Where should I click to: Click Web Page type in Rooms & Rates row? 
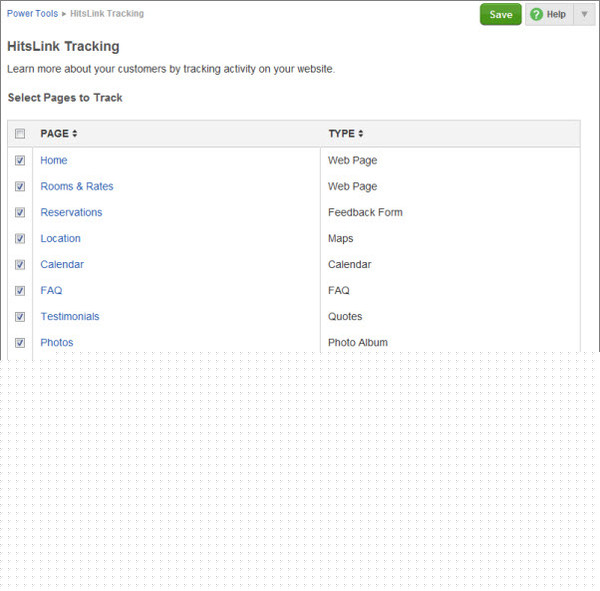point(352,186)
